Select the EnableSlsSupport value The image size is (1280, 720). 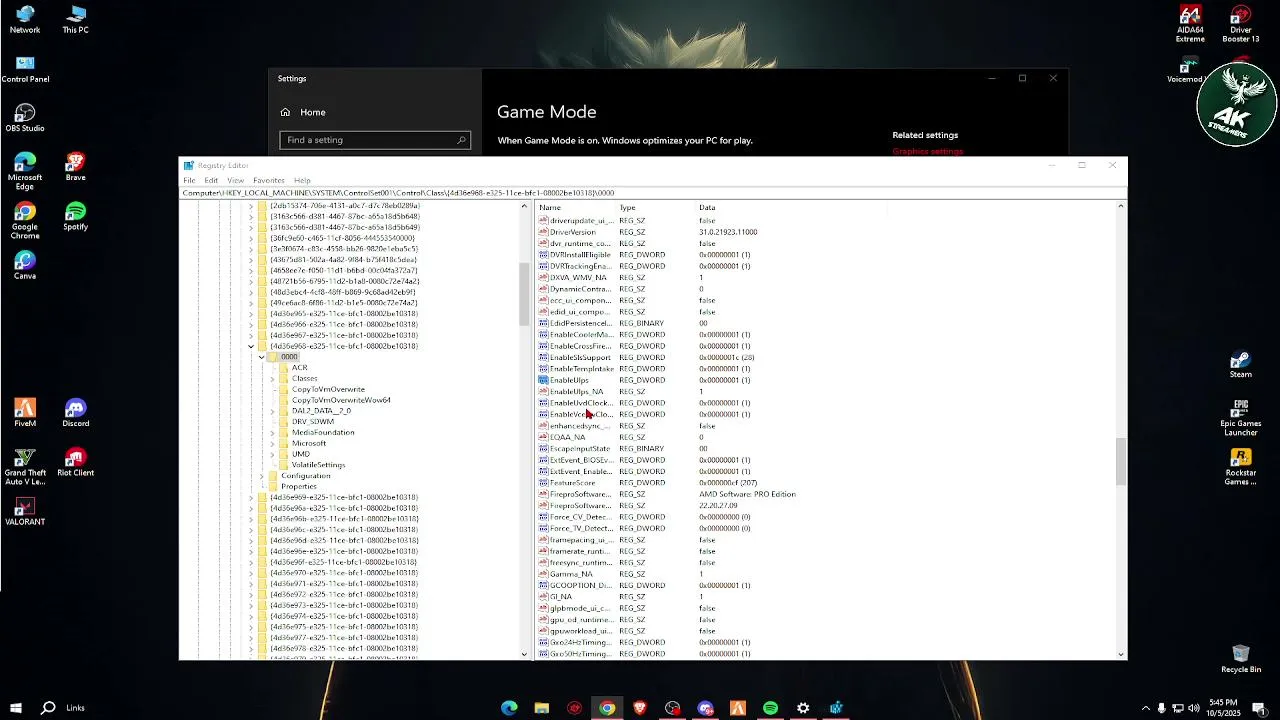[x=580, y=357]
